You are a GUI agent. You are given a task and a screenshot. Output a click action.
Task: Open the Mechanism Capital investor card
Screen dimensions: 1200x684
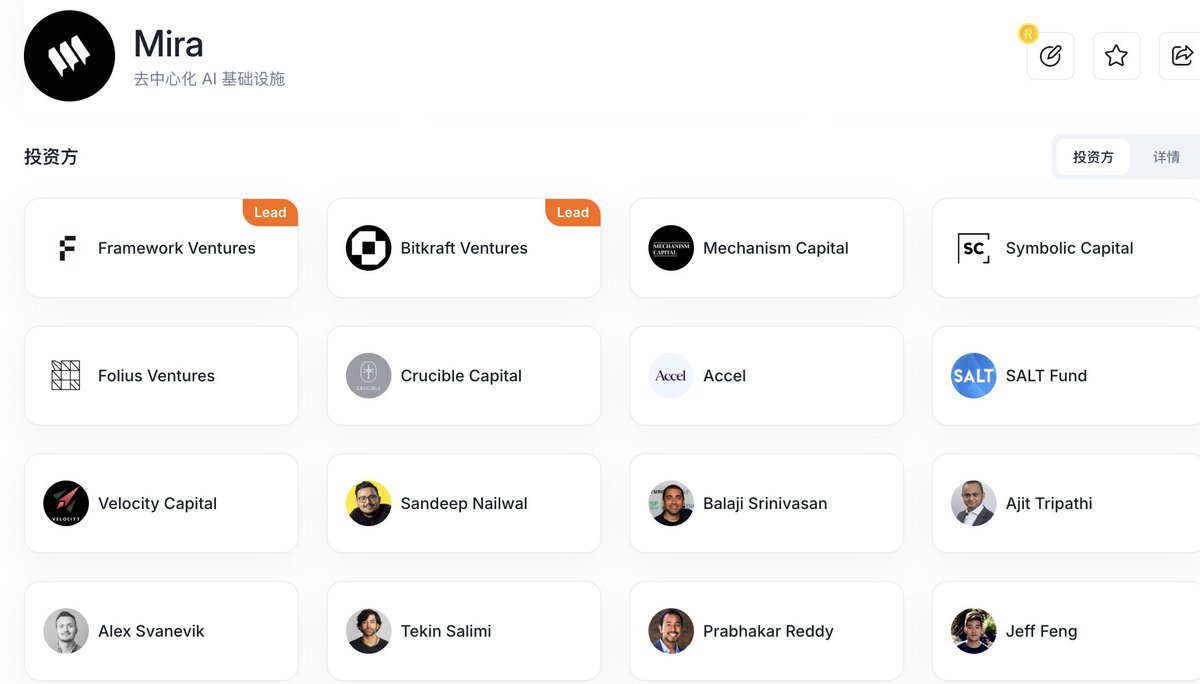point(766,248)
